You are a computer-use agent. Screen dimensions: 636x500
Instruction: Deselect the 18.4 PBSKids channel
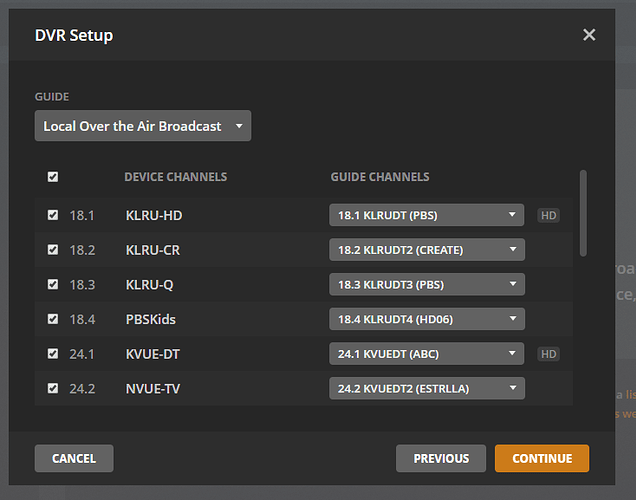[x=53, y=319]
